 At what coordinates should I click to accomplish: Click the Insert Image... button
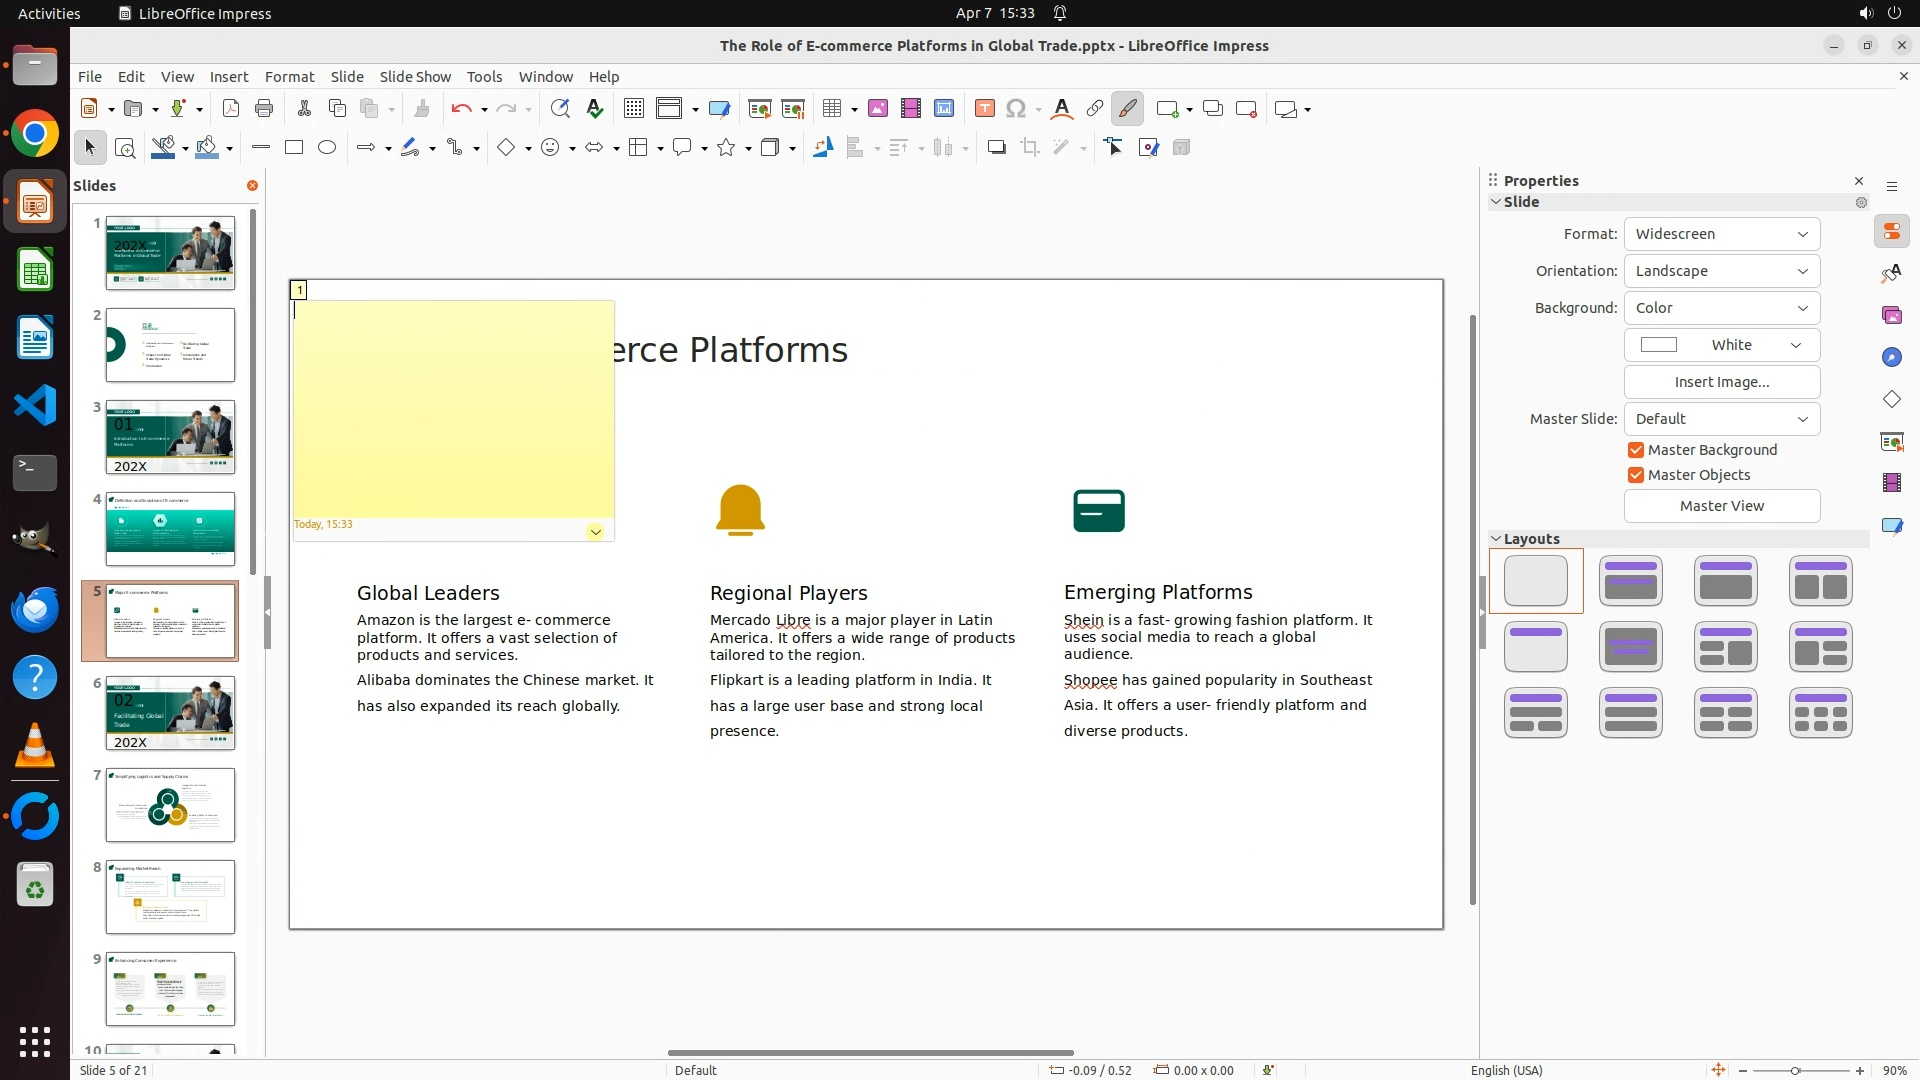[1721, 382]
